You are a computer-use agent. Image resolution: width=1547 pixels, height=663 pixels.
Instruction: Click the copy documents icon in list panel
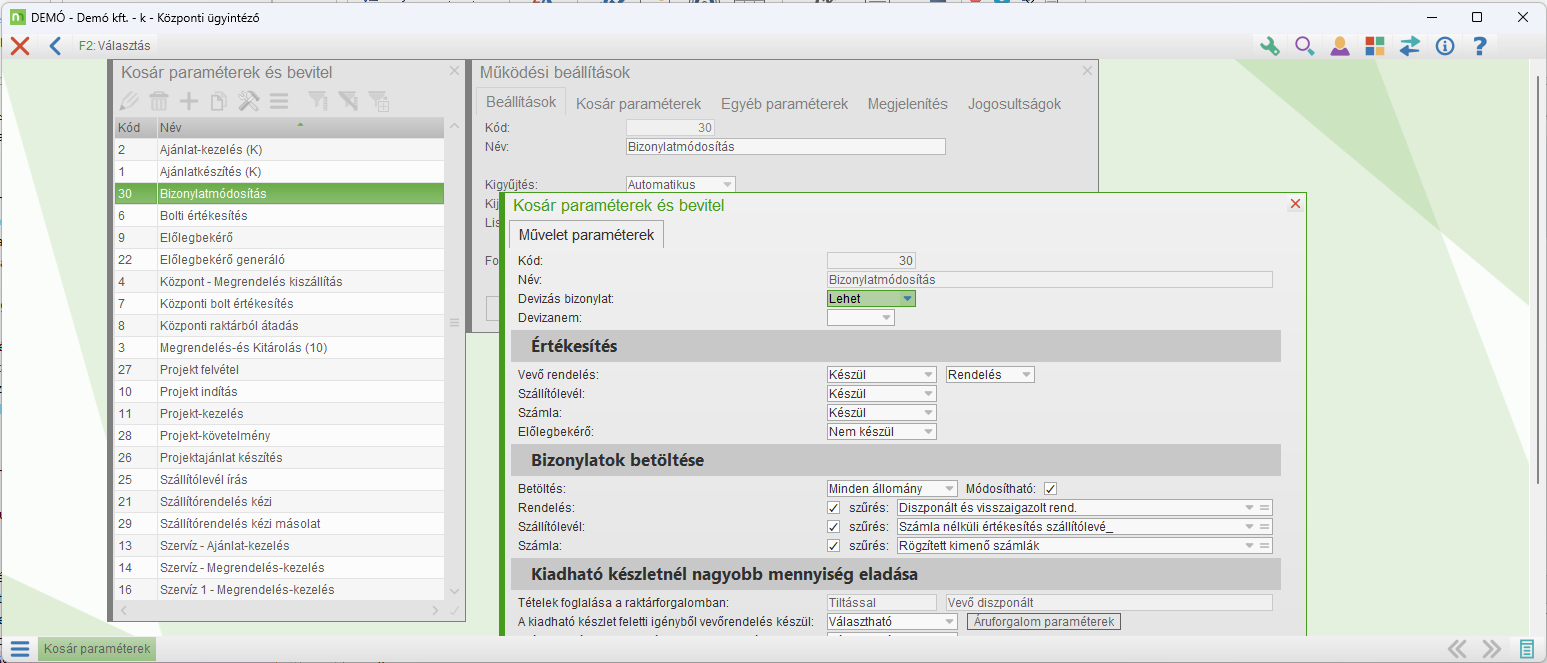click(219, 100)
